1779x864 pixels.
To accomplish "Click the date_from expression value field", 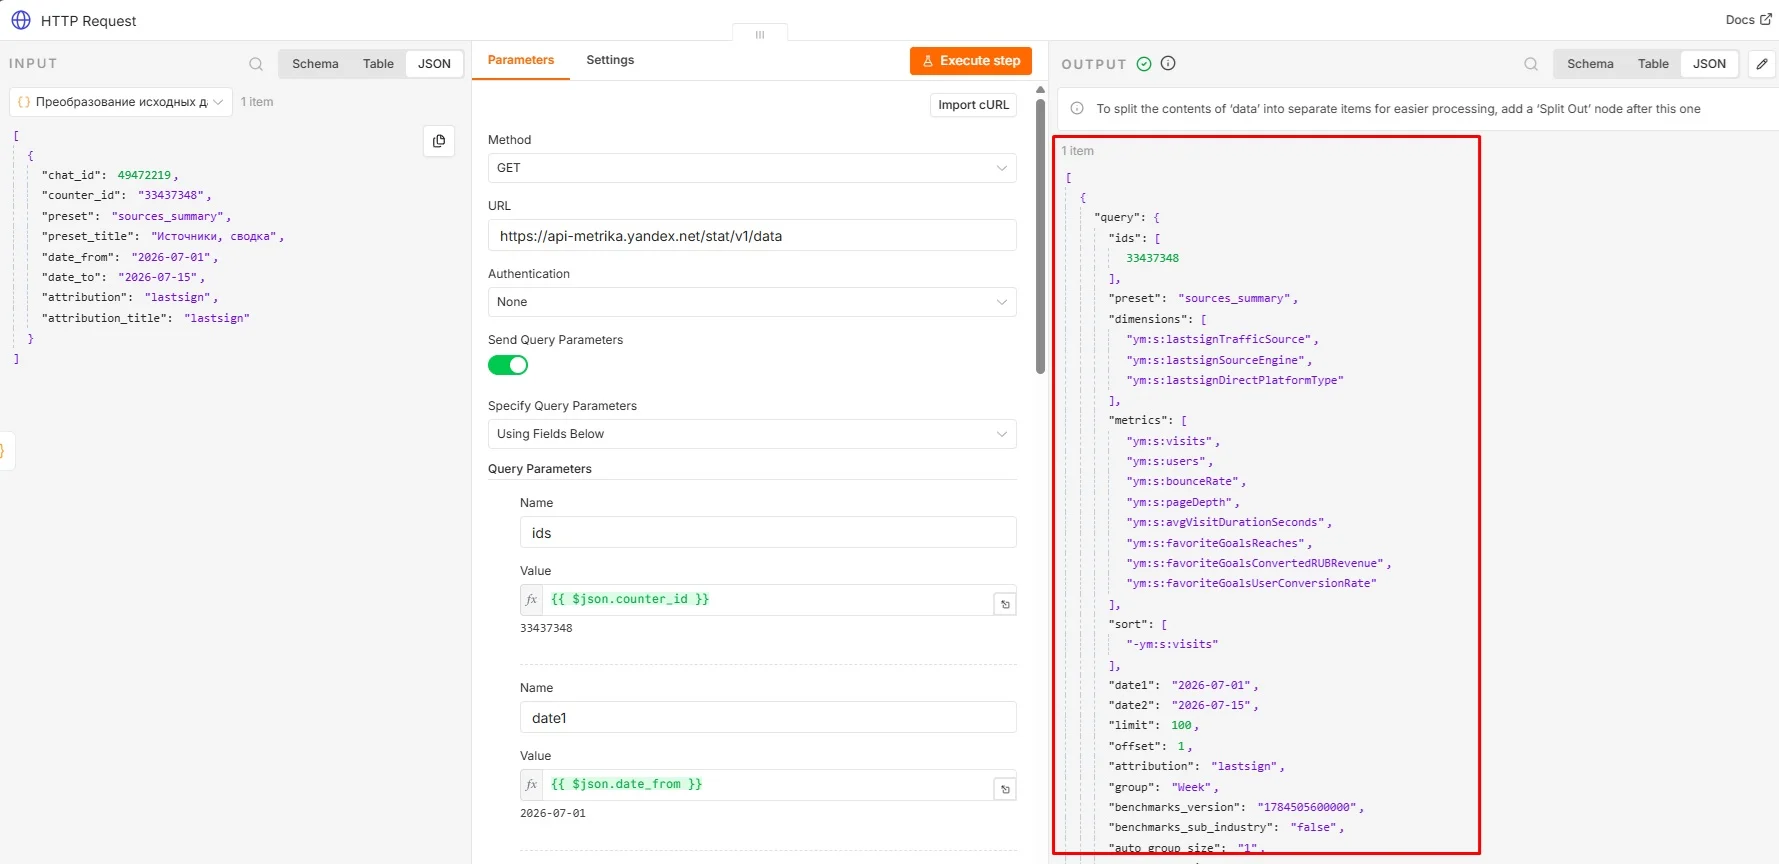I will 768,784.
